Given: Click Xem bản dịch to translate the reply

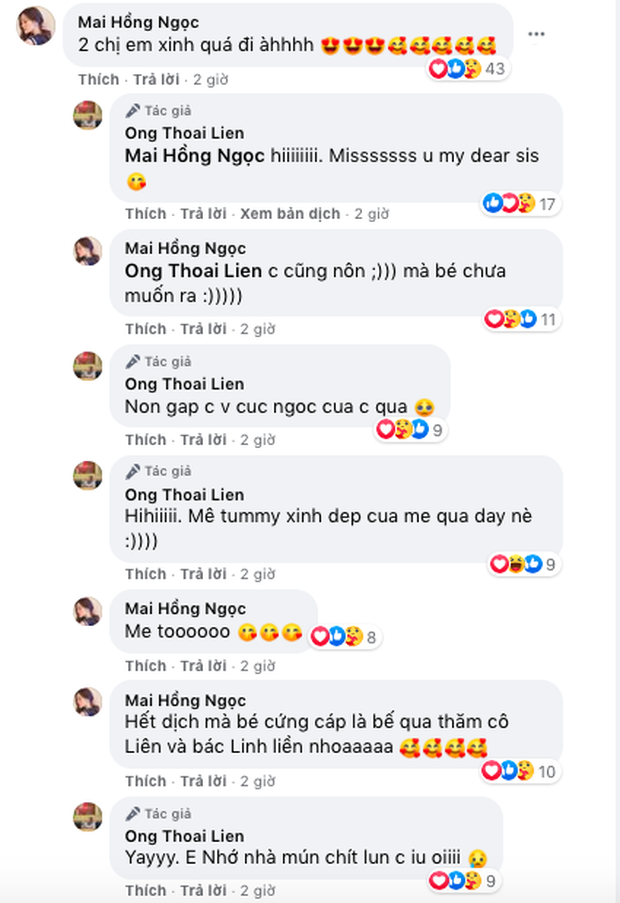Looking at the screenshot, I should coord(290,214).
